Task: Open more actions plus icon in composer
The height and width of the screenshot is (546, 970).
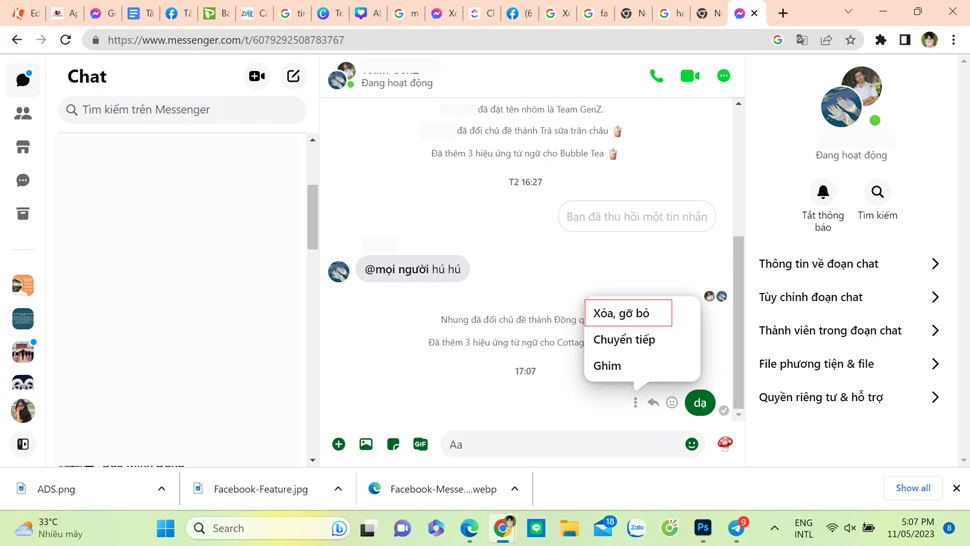Action: pos(338,444)
